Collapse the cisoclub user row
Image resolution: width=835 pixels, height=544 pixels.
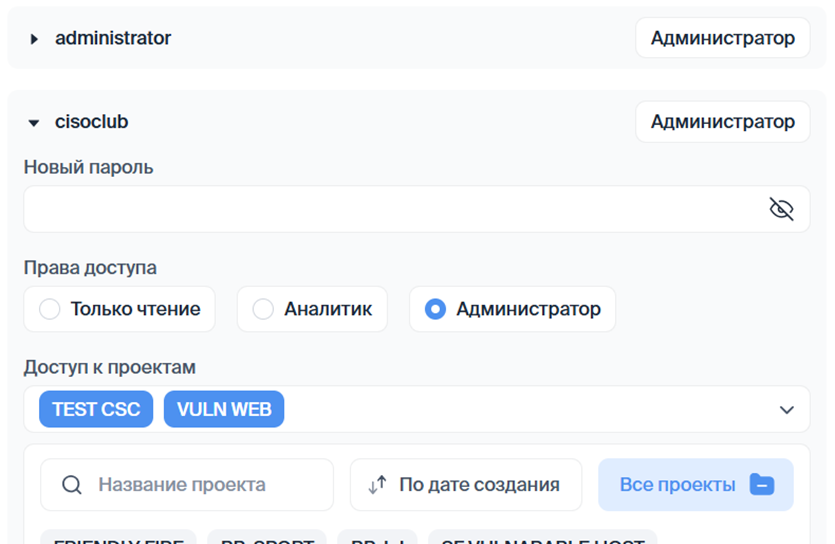[x=34, y=123]
